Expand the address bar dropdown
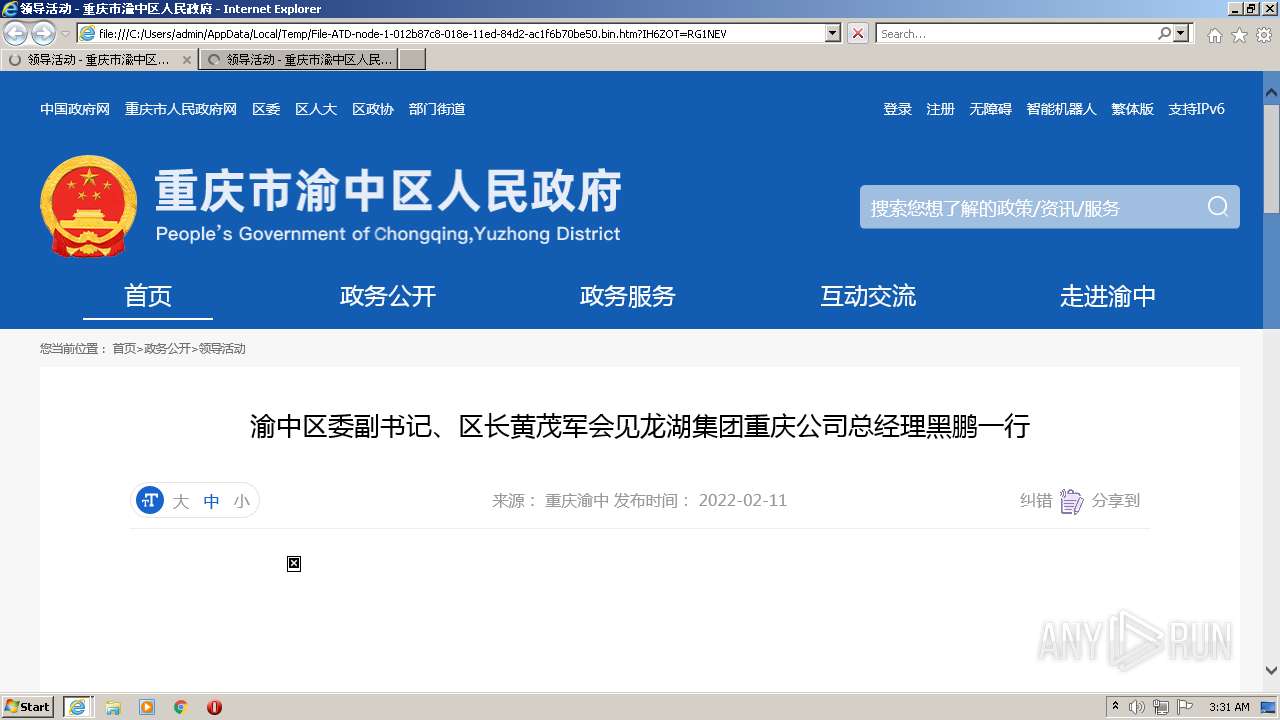The image size is (1280, 720). [x=832, y=33]
